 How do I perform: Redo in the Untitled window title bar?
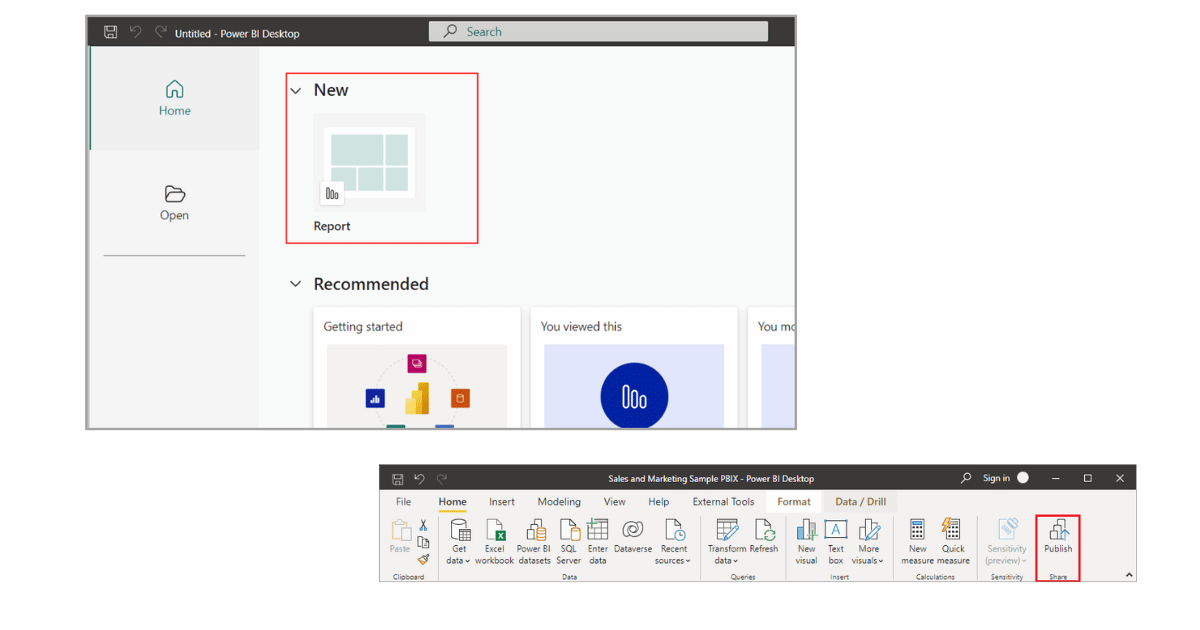pyautogui.click(x=160, y=33)
